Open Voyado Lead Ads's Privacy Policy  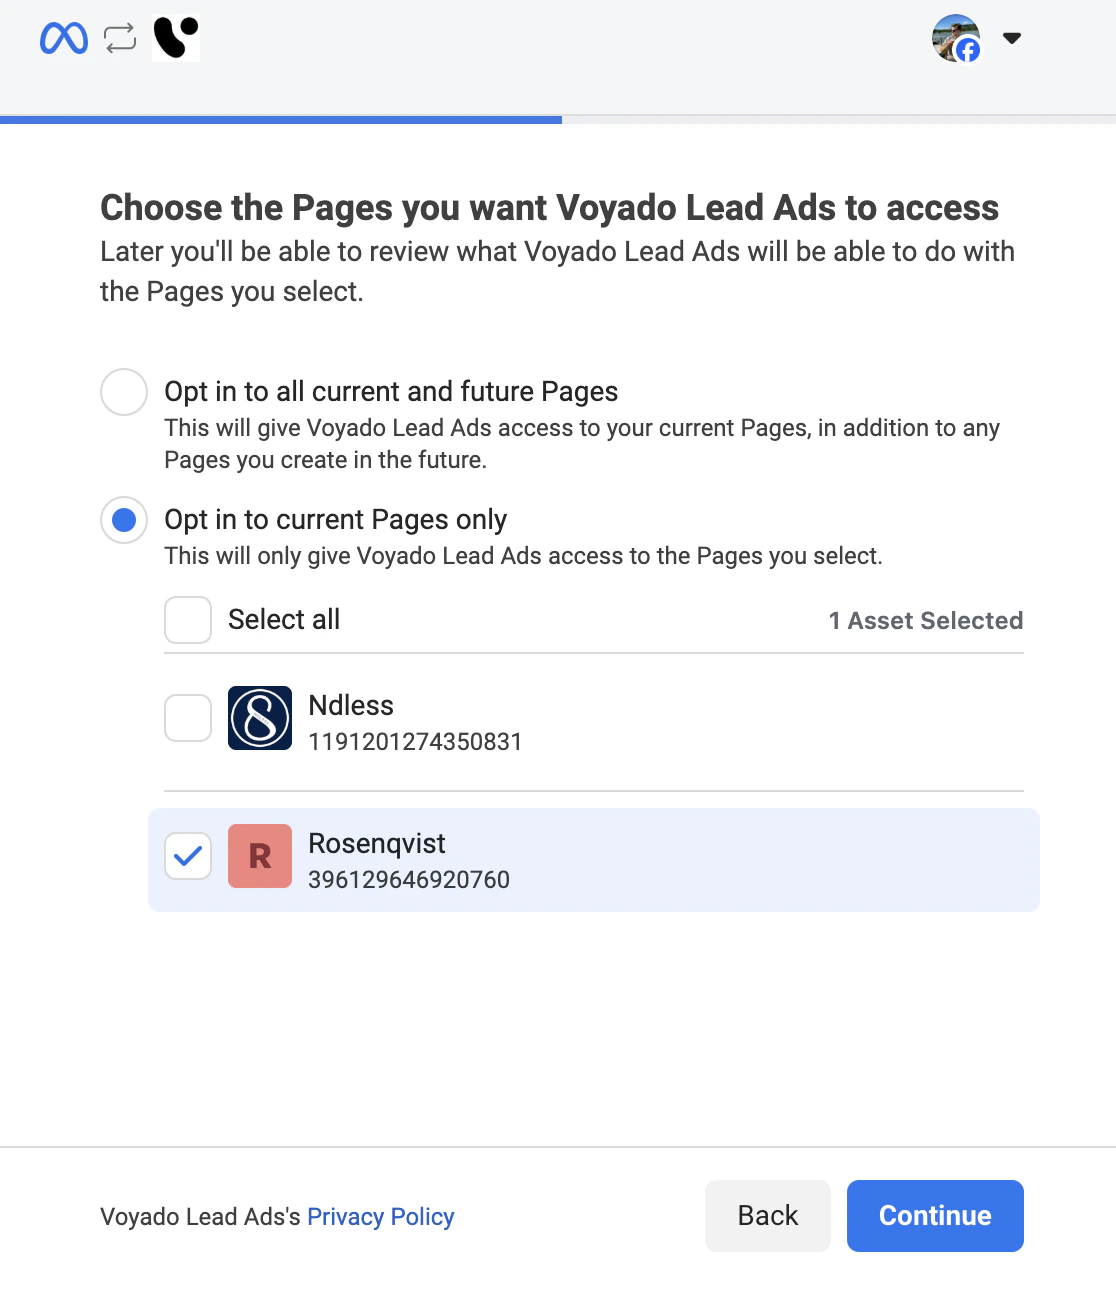[x=380, y=1216]
